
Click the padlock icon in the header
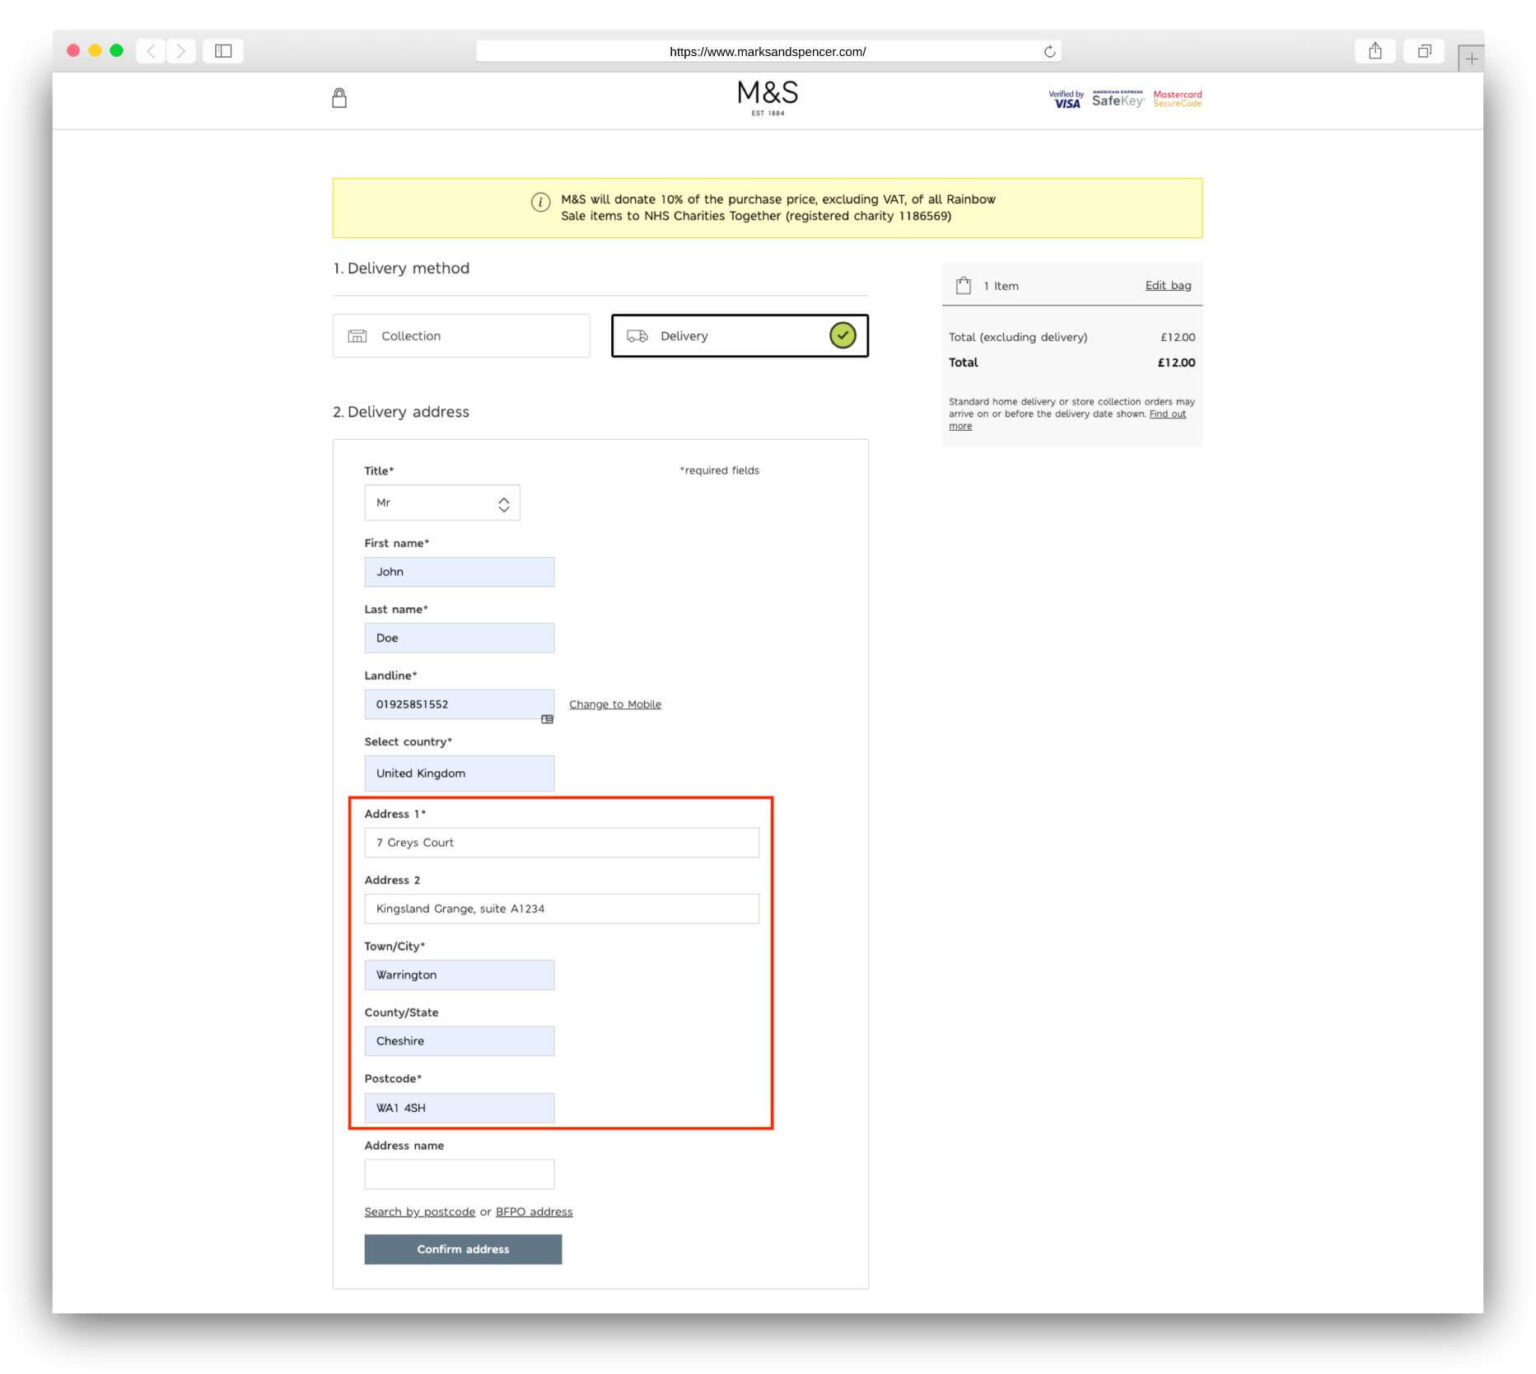[338, 98]
